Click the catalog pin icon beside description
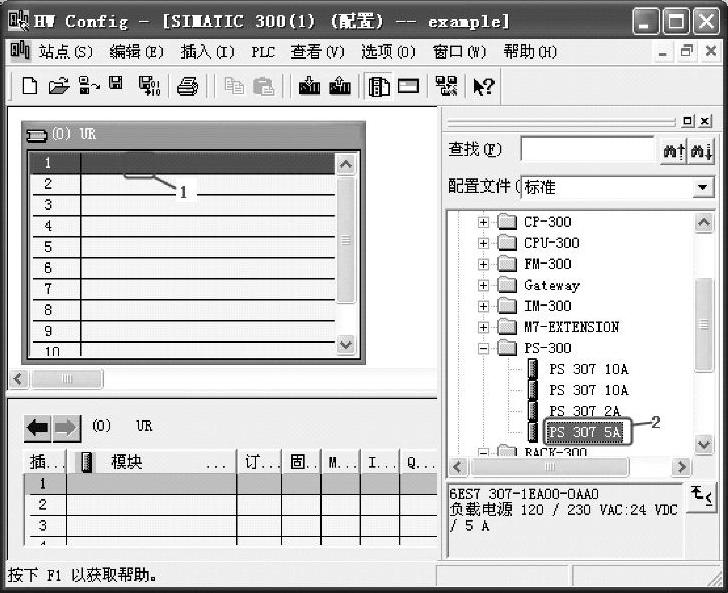 701,496
